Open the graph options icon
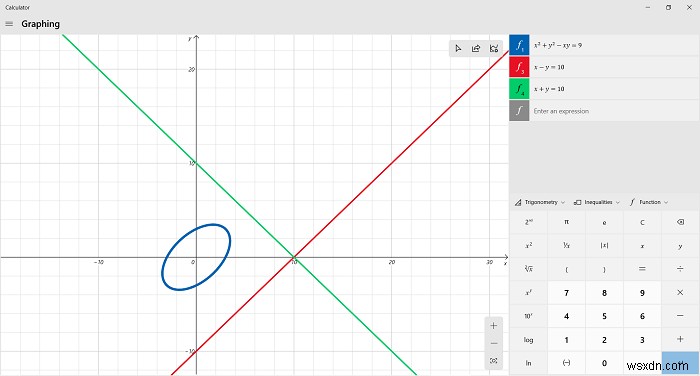 (x=494, y=49)
